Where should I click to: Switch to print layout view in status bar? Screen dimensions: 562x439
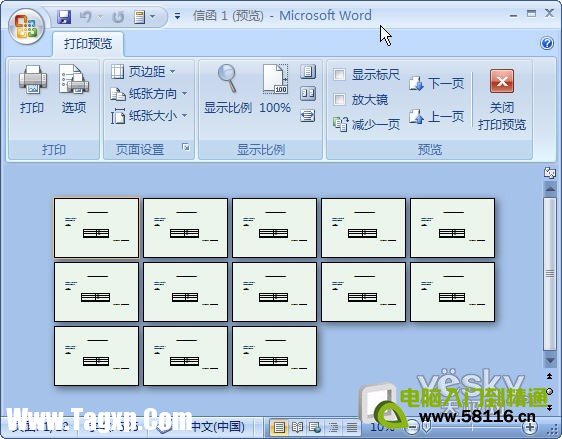pos(278,427)
